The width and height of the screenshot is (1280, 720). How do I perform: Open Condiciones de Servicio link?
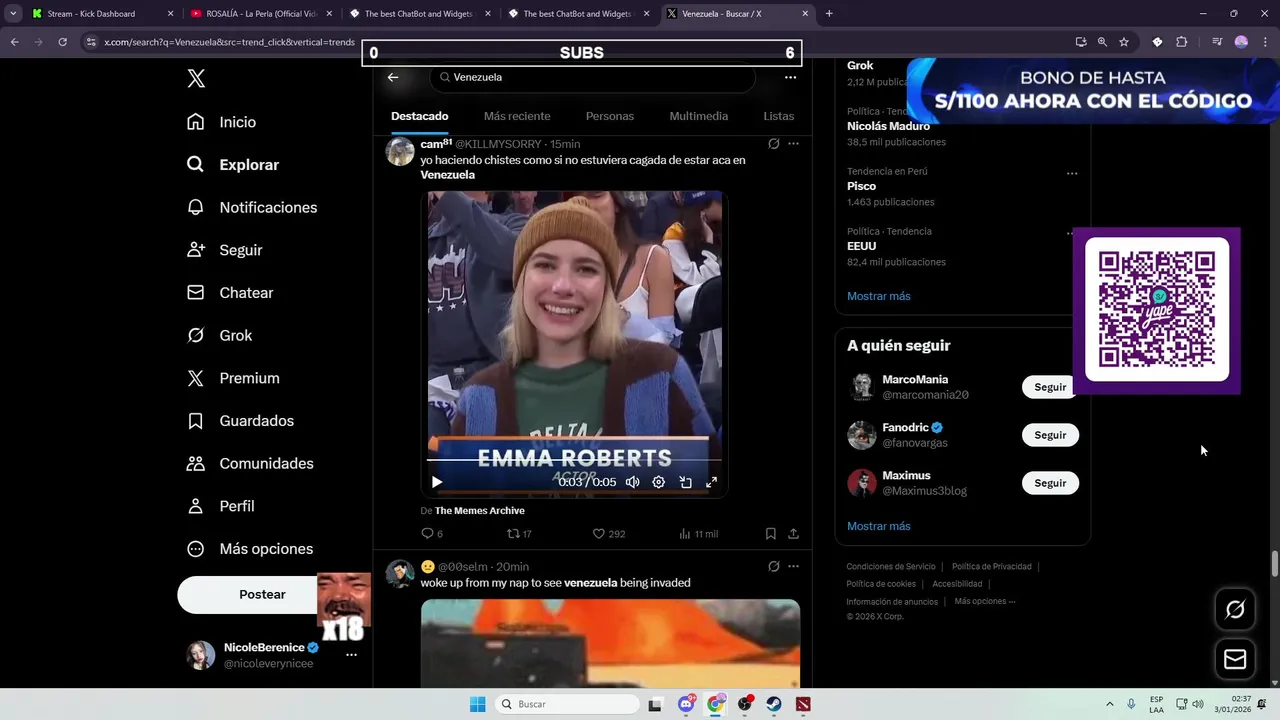pyautogui.click(x=891, y=567)
